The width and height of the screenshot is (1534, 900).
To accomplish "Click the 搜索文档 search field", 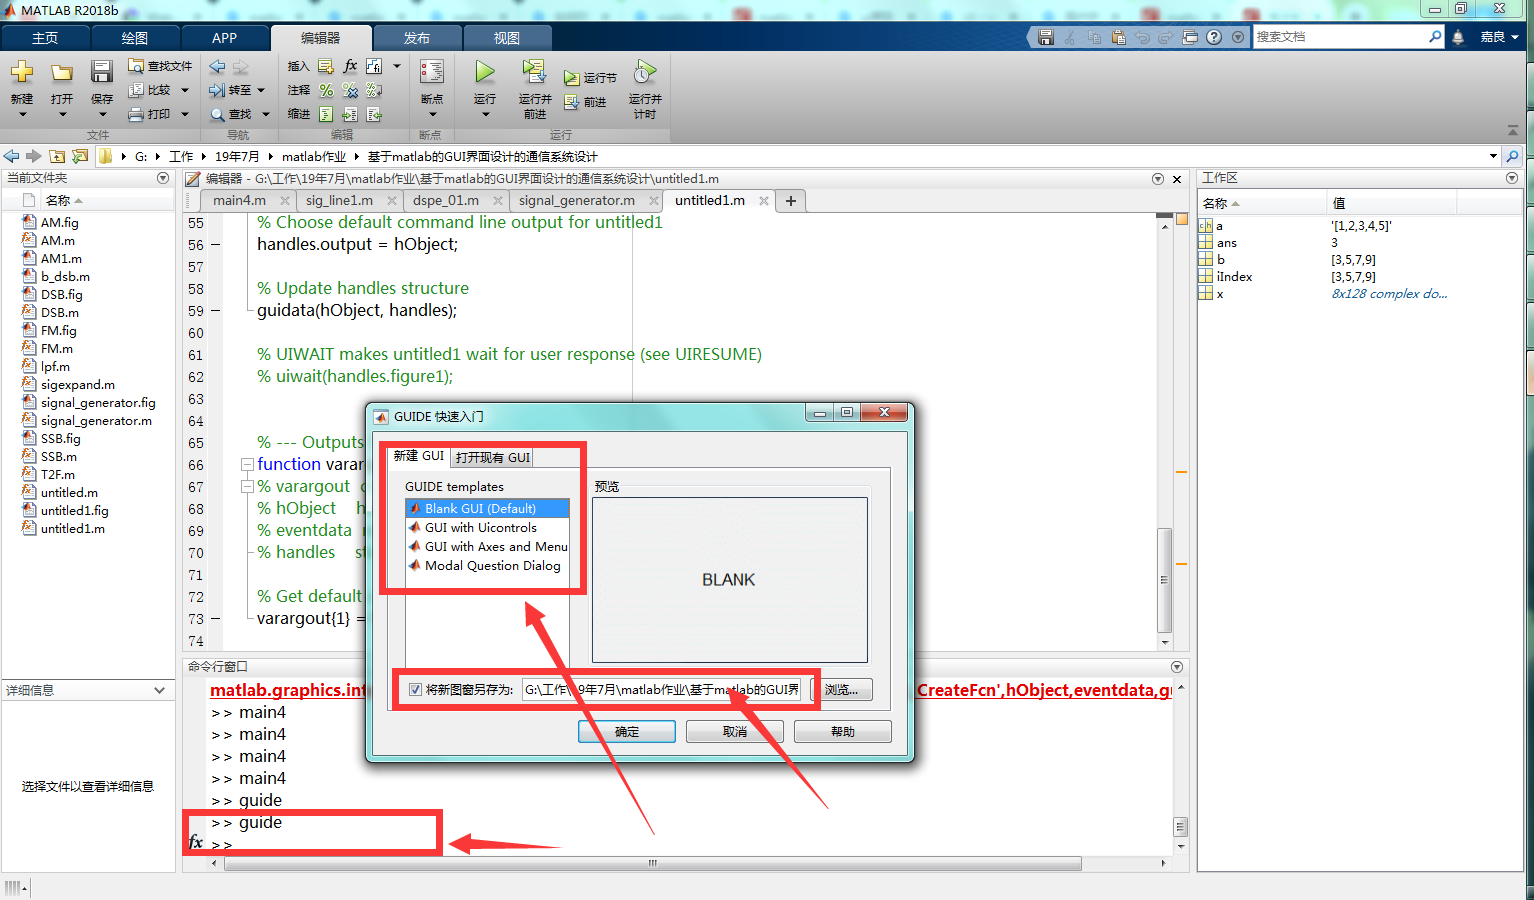I will [x=1340, y=37].
